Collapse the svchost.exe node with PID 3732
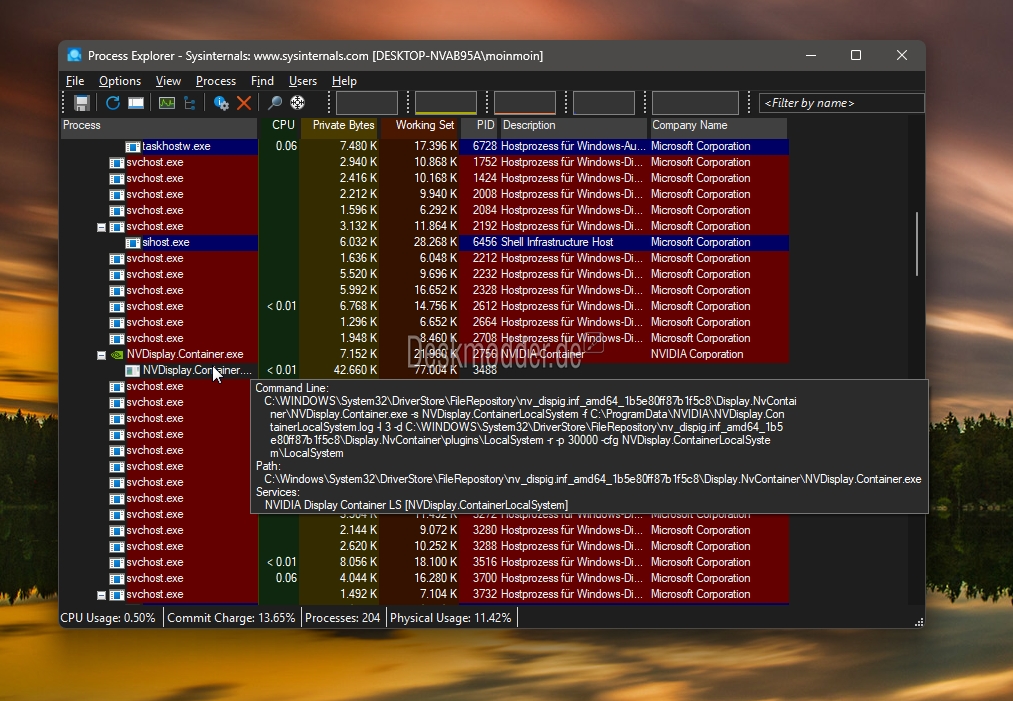 click(x=101, y=595)
